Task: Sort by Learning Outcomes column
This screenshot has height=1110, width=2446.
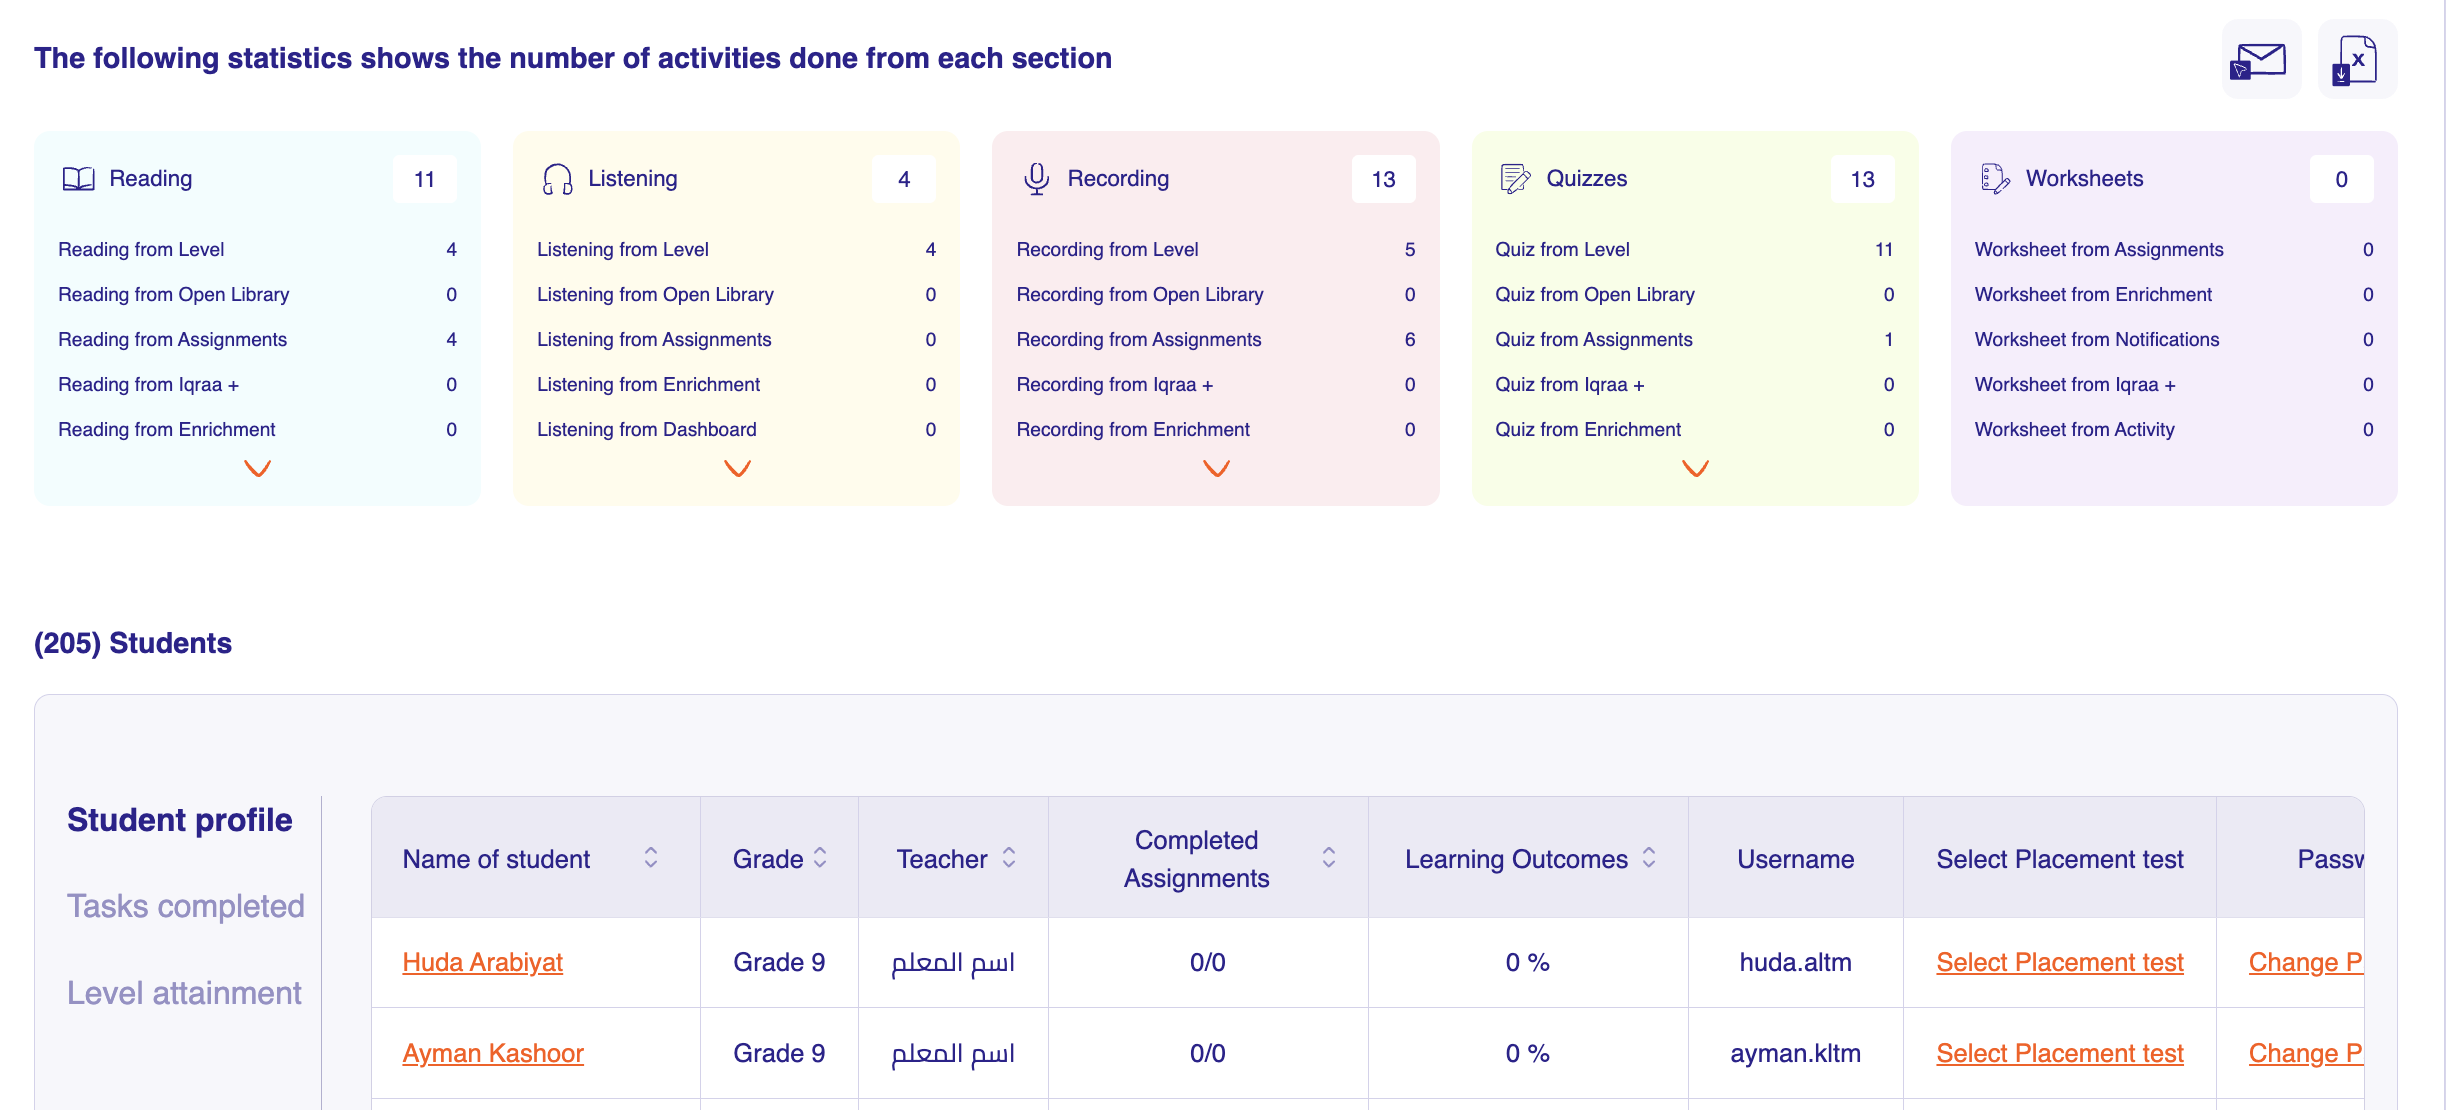Action: coord(1649,858)
